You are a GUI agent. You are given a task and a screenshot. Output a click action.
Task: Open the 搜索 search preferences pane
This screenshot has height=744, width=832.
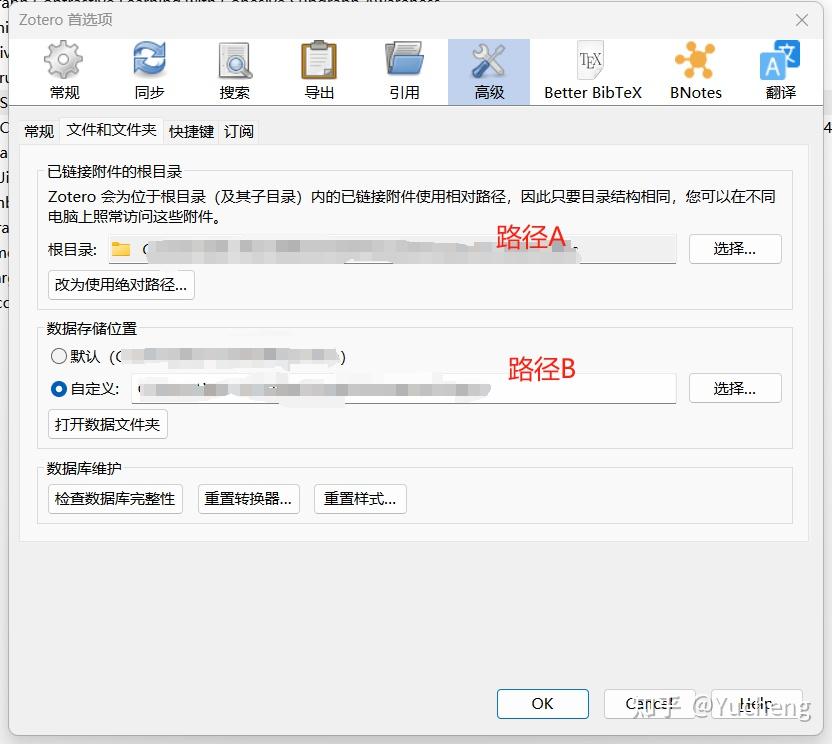(x=235, y=71)
